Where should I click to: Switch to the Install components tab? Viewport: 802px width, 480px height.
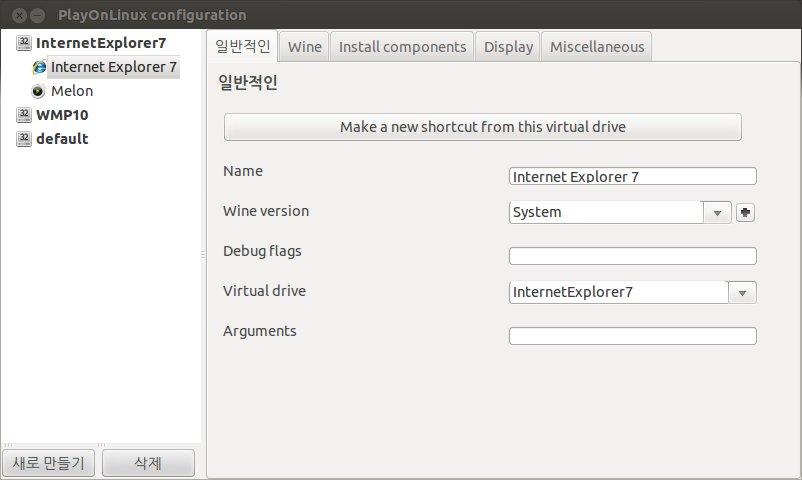(x=402, y=47)
